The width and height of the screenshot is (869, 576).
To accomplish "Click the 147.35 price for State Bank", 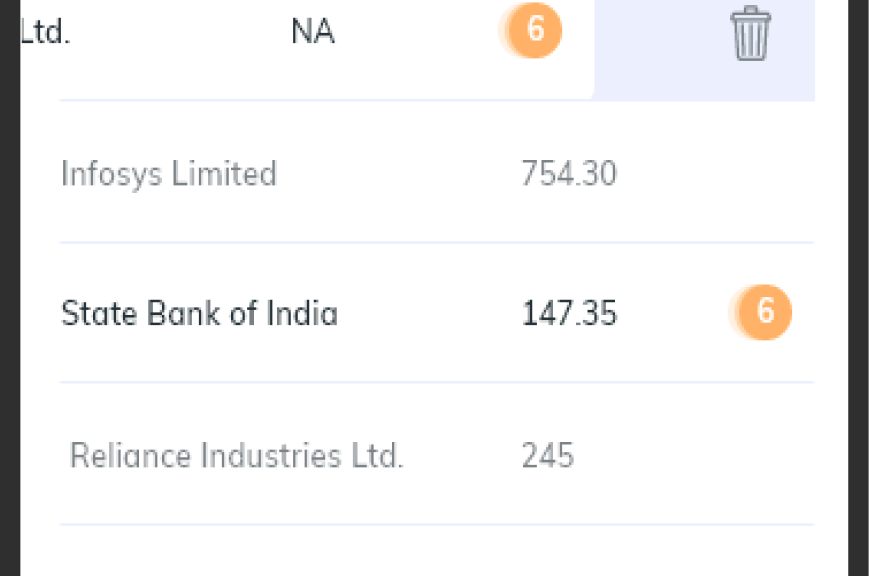I will (569, 313).
